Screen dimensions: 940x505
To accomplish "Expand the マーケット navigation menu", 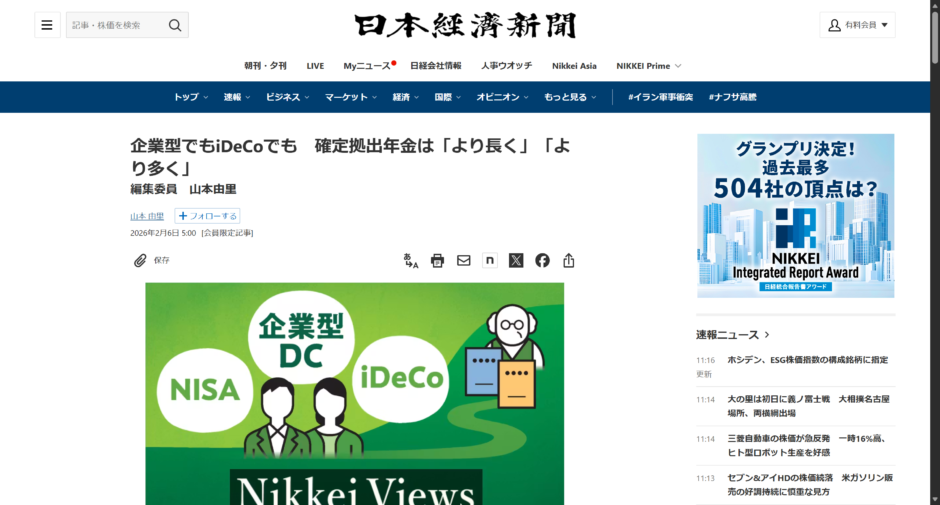I will (351, 97).
